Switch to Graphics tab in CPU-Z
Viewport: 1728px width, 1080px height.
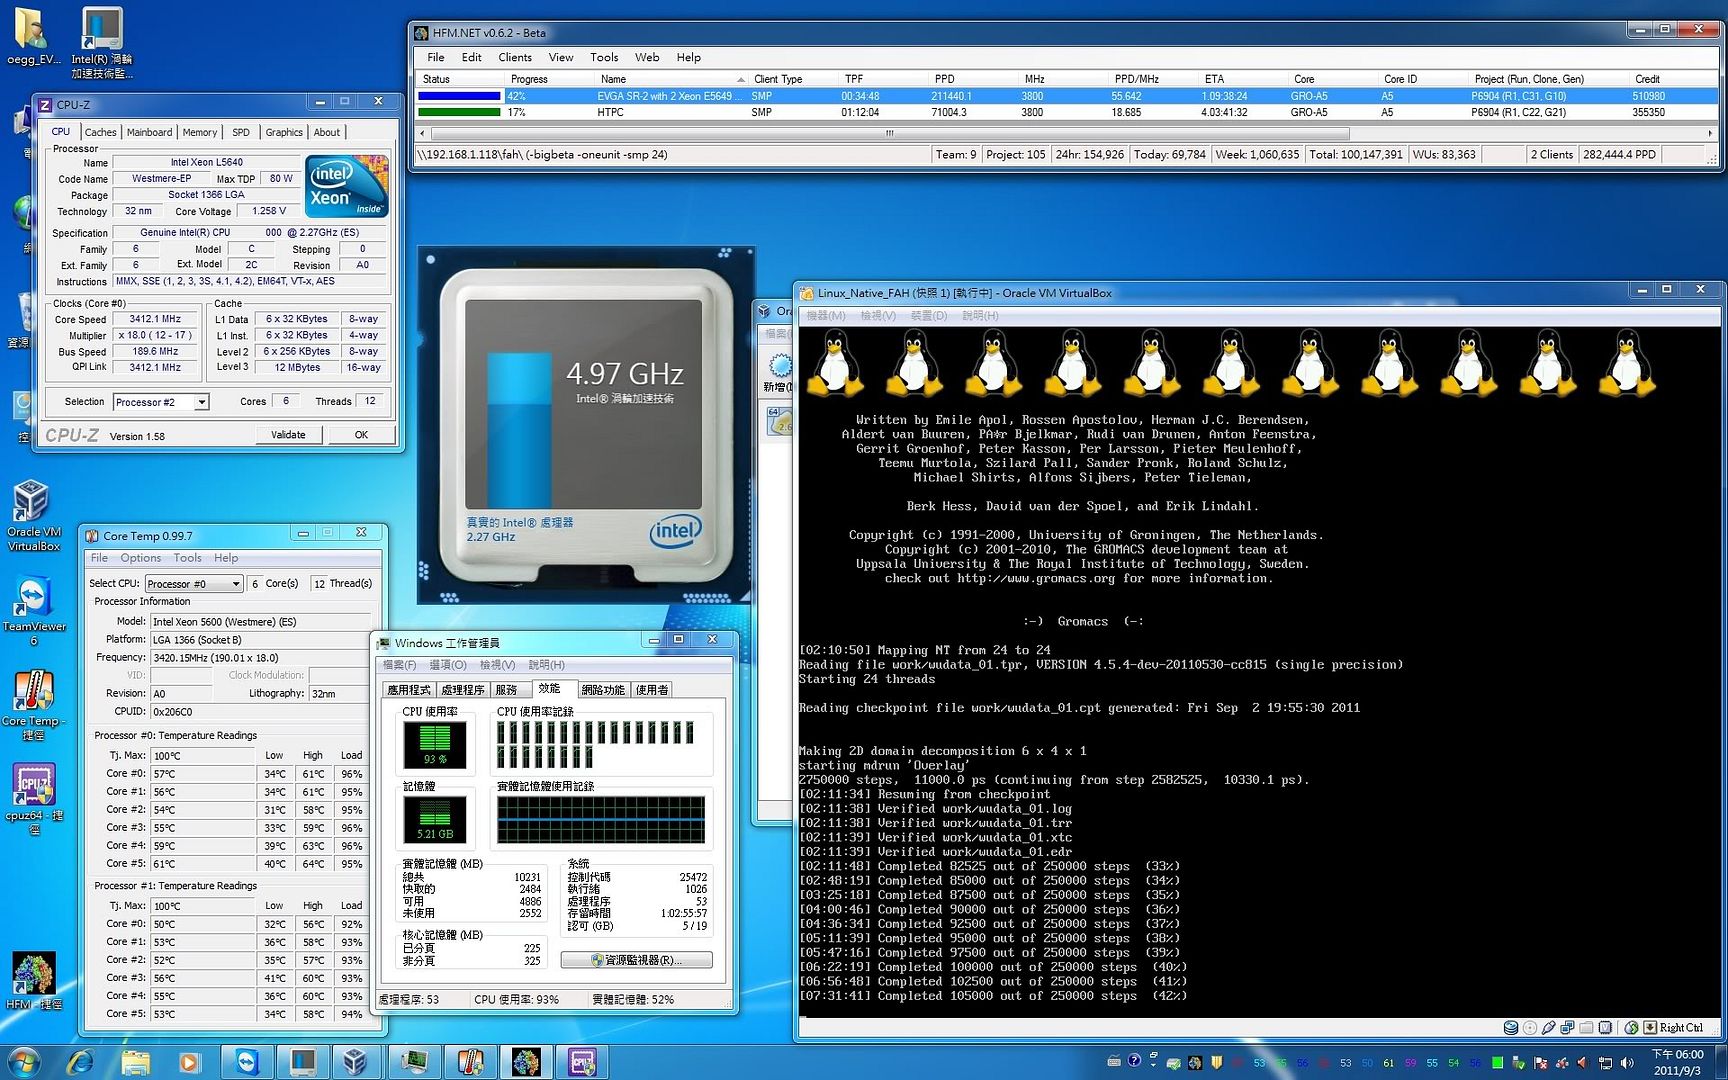pyautogui.click(x=284, y=132)
